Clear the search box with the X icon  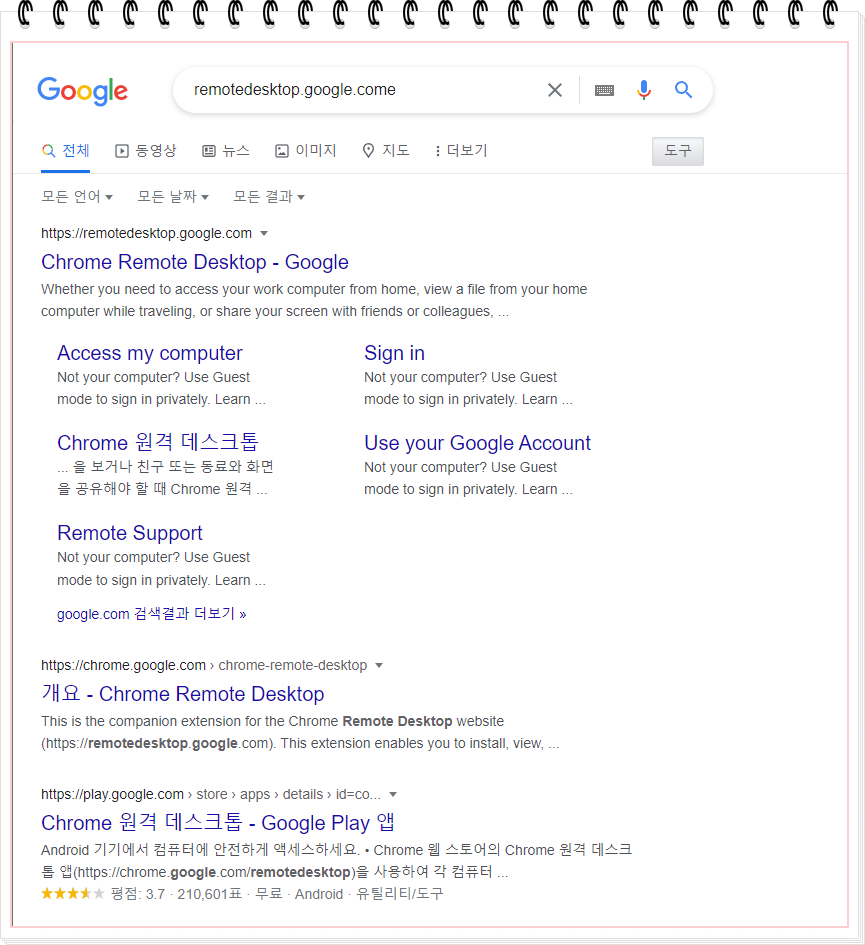pos(555,90)
